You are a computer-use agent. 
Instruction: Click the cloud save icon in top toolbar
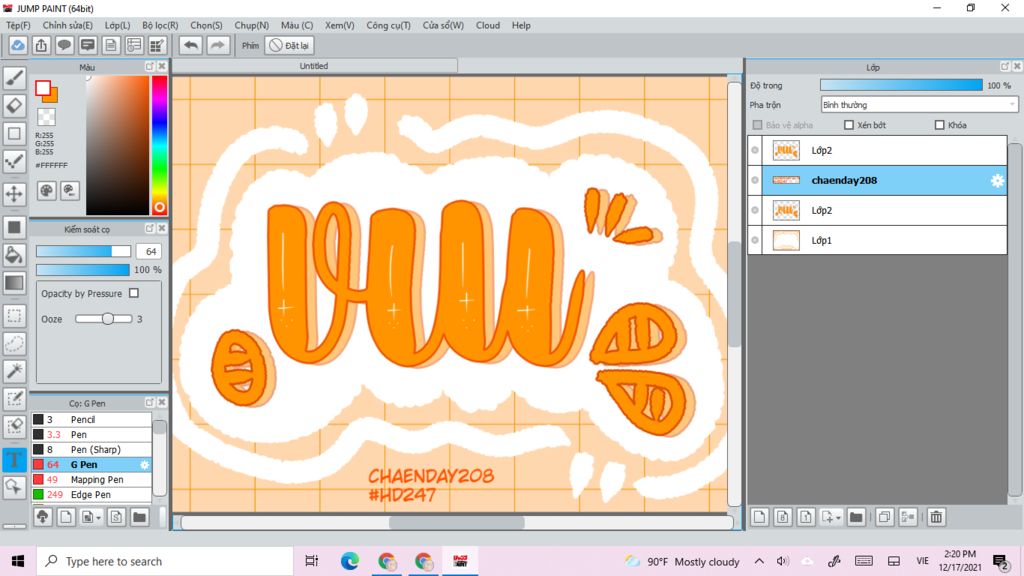(x=18, y=45)
